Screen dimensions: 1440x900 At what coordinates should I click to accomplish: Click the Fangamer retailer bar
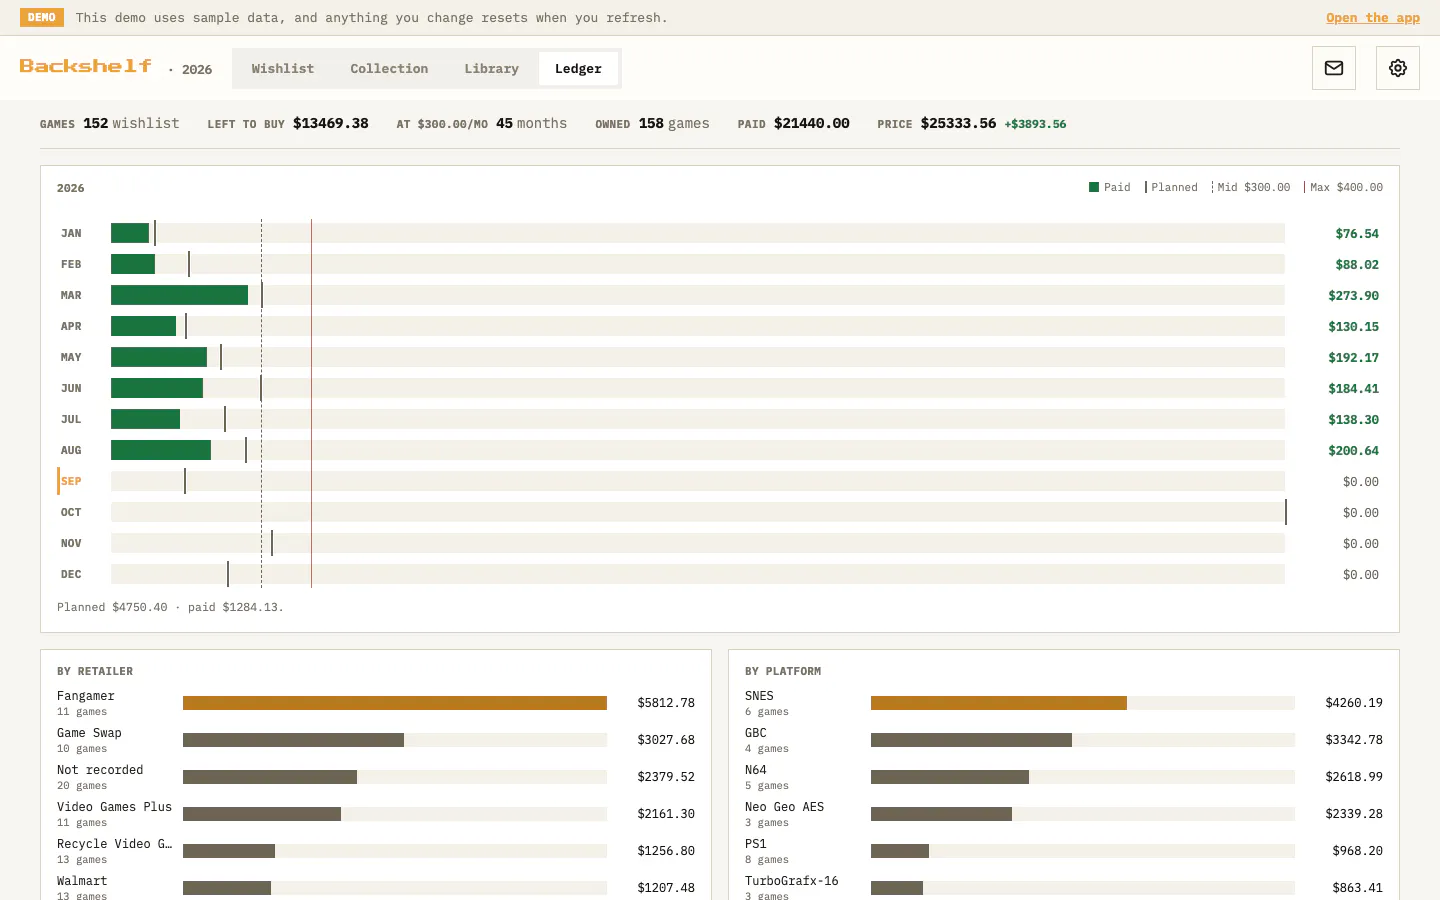(x=395, y=703)
